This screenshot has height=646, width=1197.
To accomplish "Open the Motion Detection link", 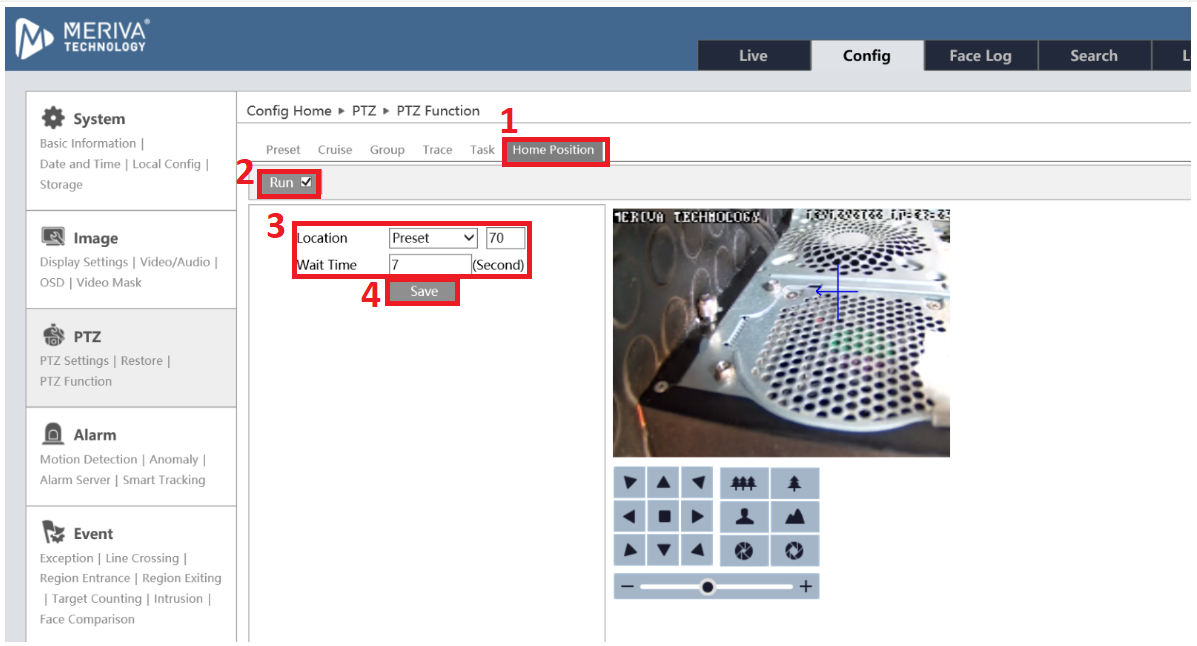I will pos(89,460).
